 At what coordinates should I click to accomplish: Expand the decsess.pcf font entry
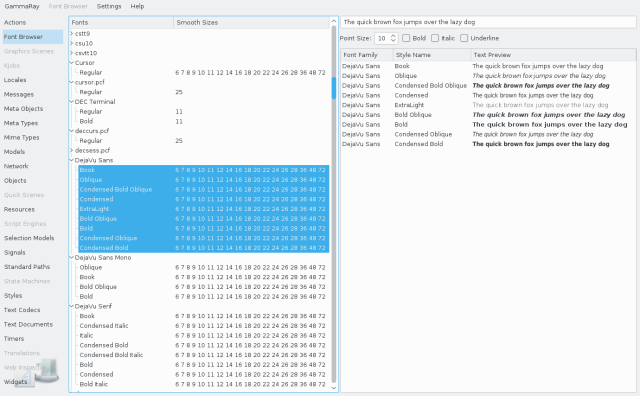71,150
